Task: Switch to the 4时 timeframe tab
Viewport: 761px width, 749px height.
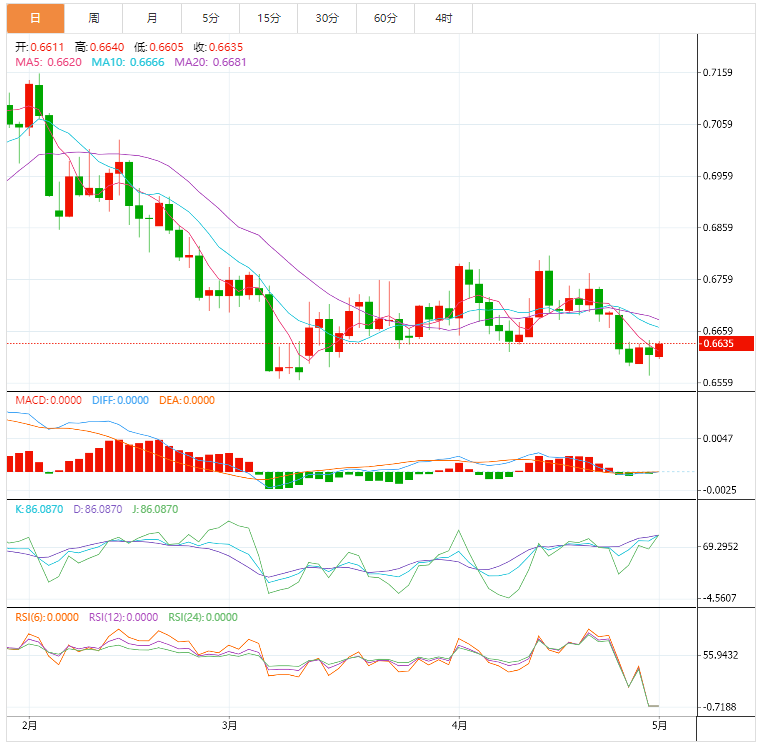Action: 444,18
